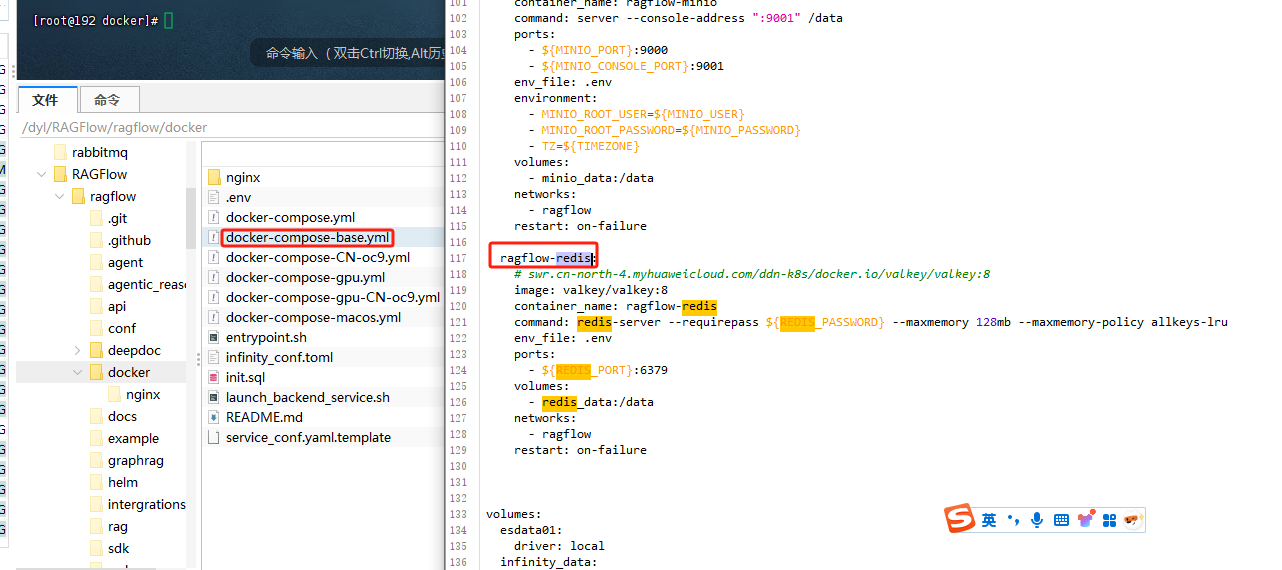Screen dimensions: 1282x570
Task: Open the Sogou skin shirt icon
Action: [1085, 520]
